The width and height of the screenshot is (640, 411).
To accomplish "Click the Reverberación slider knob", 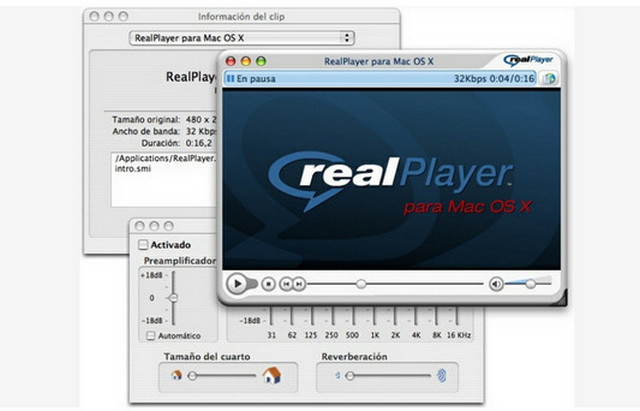I will tap(350, 376).
